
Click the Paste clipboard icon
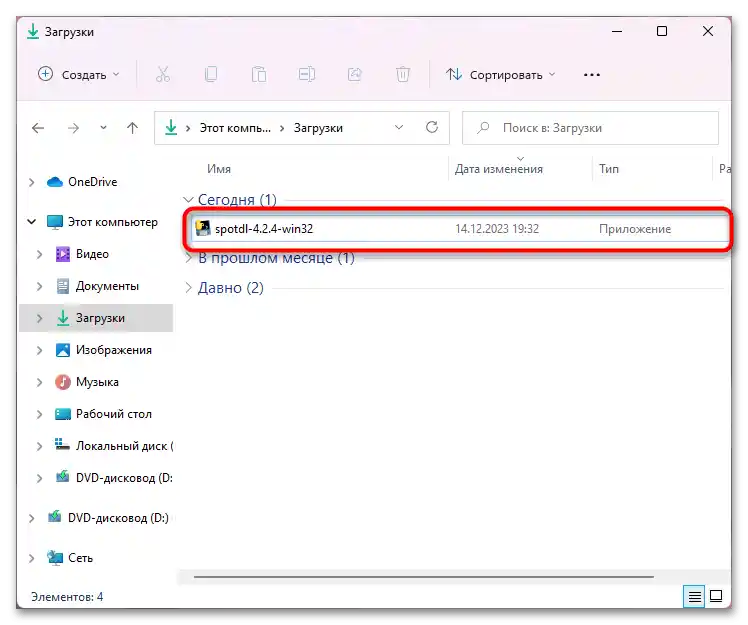pyautogui.click(x=259, y=74)
